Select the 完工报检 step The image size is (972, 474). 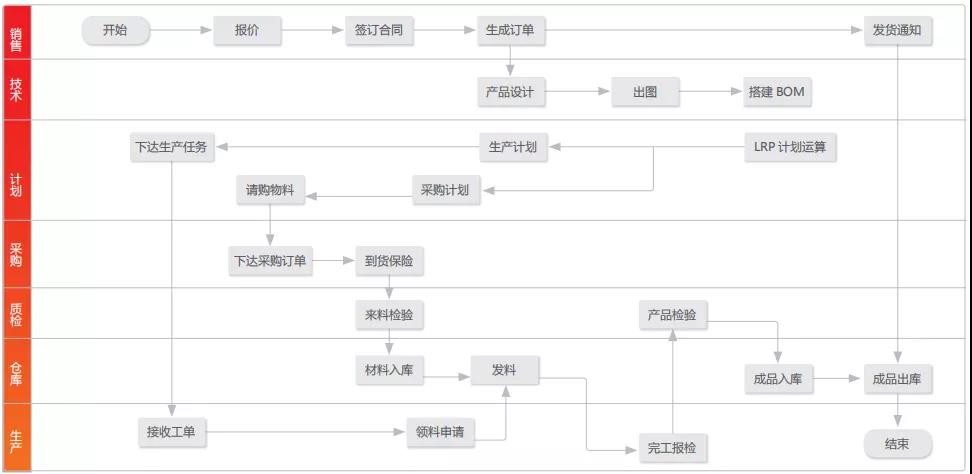tap(673, 447)
